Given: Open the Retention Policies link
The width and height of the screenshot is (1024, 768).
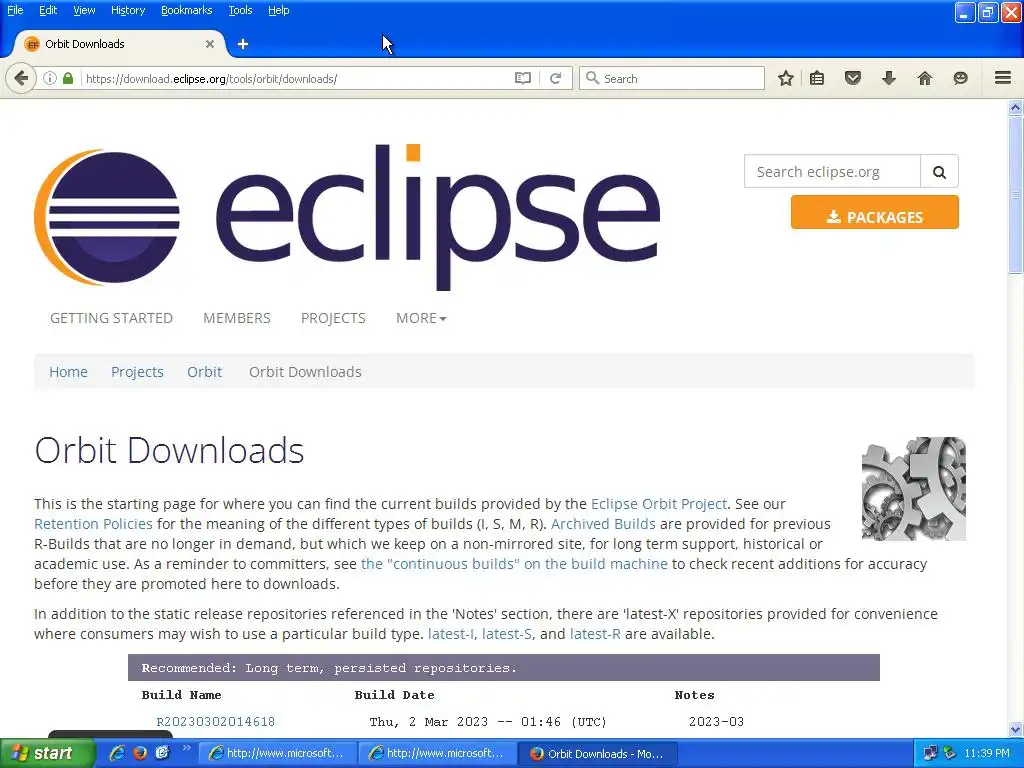Looking at the screenshot, I should [x=93, y=524].
